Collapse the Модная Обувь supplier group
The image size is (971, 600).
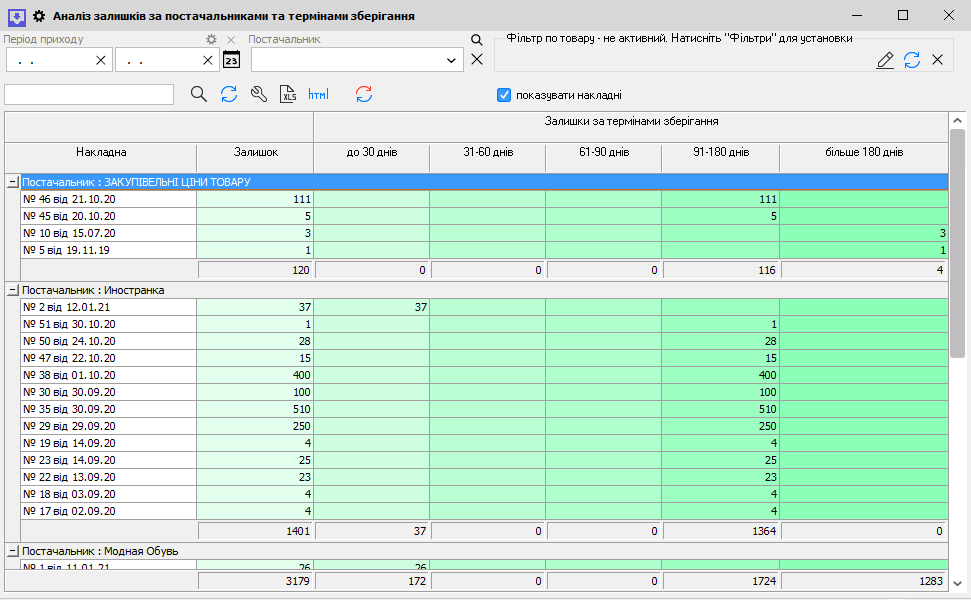tap(12, 551)
